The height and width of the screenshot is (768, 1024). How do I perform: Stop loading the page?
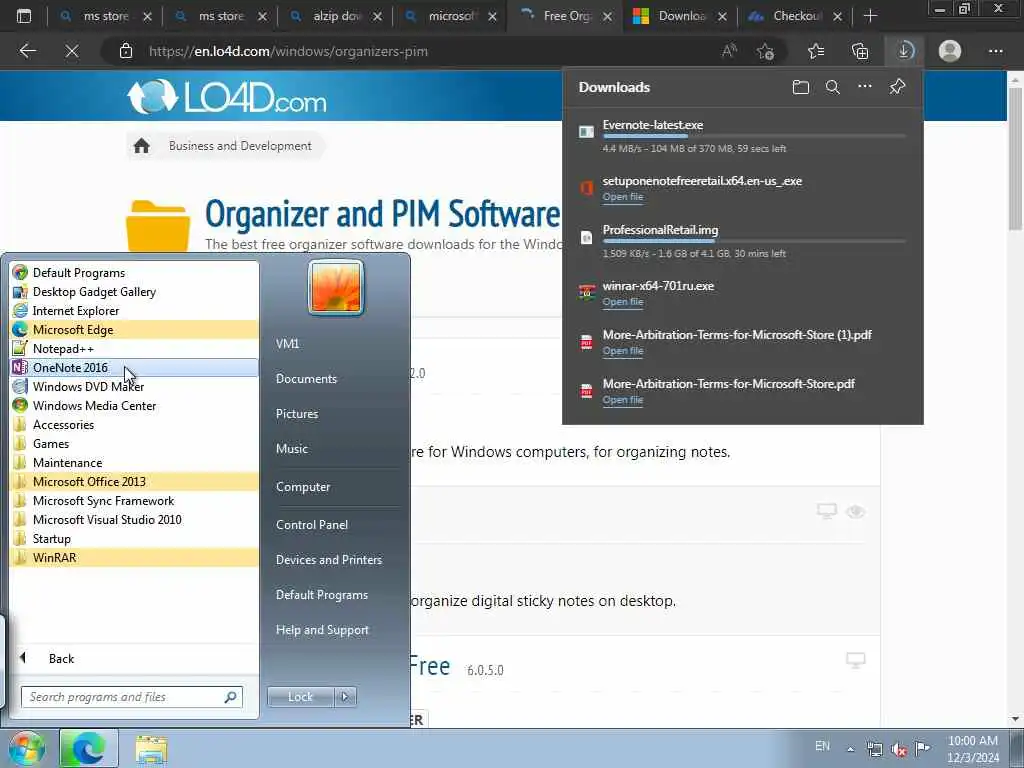[72, 51]
